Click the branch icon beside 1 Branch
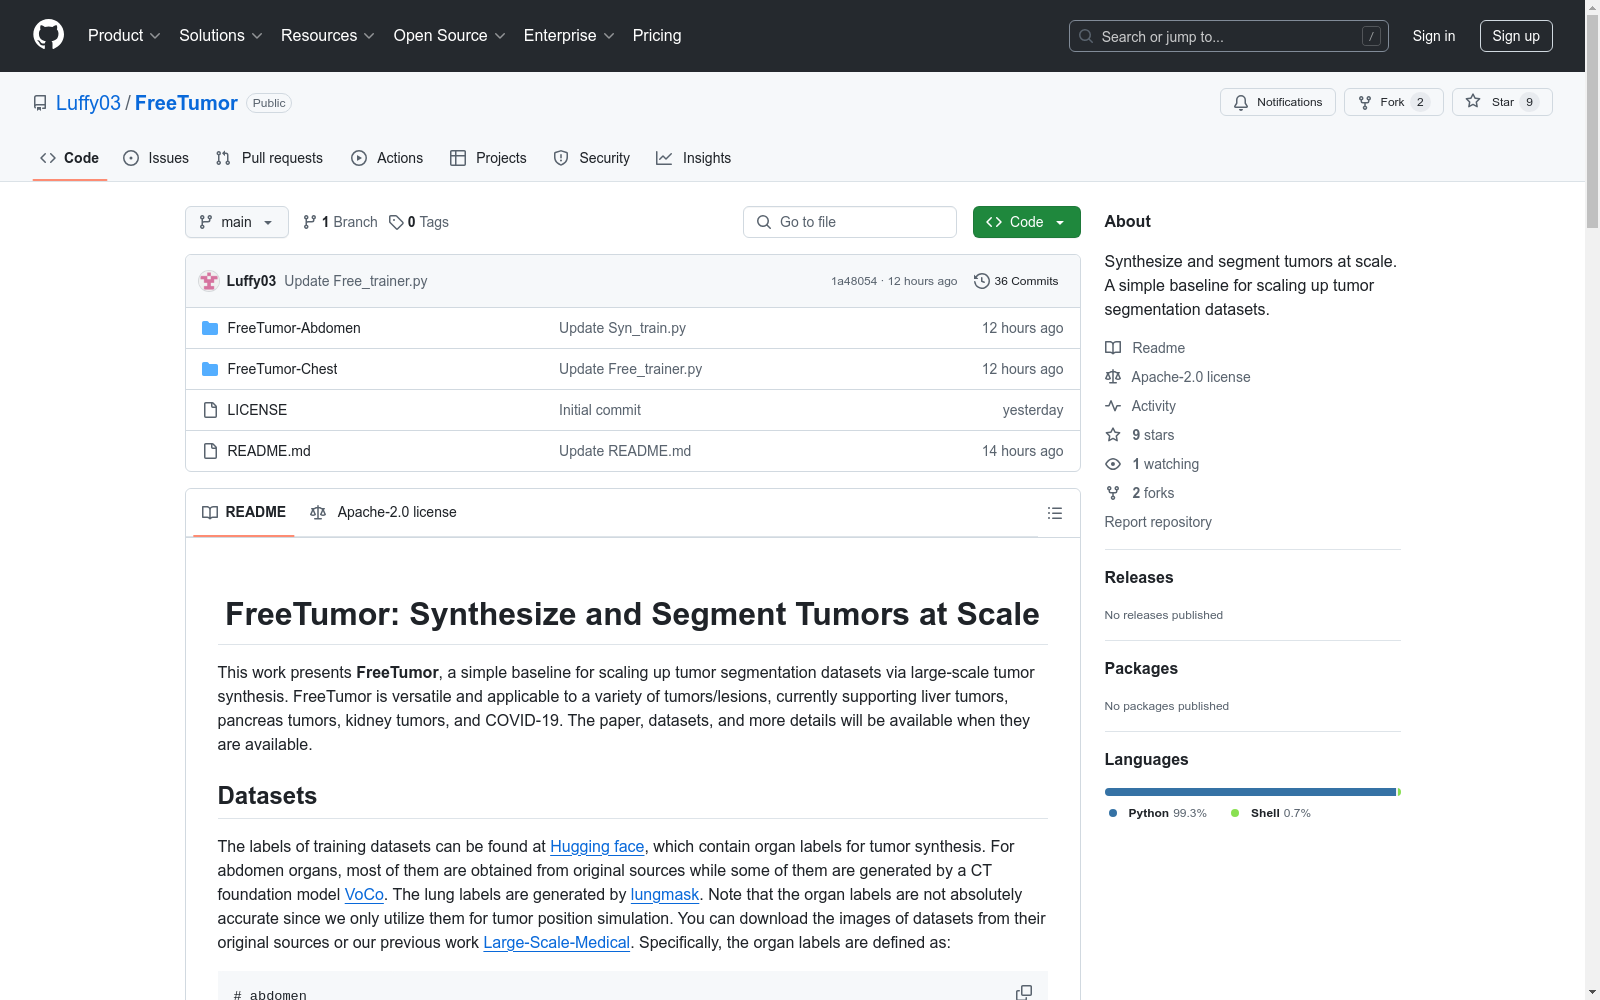Viewport: 1600px width, 1000px height. tap(310, 222)
